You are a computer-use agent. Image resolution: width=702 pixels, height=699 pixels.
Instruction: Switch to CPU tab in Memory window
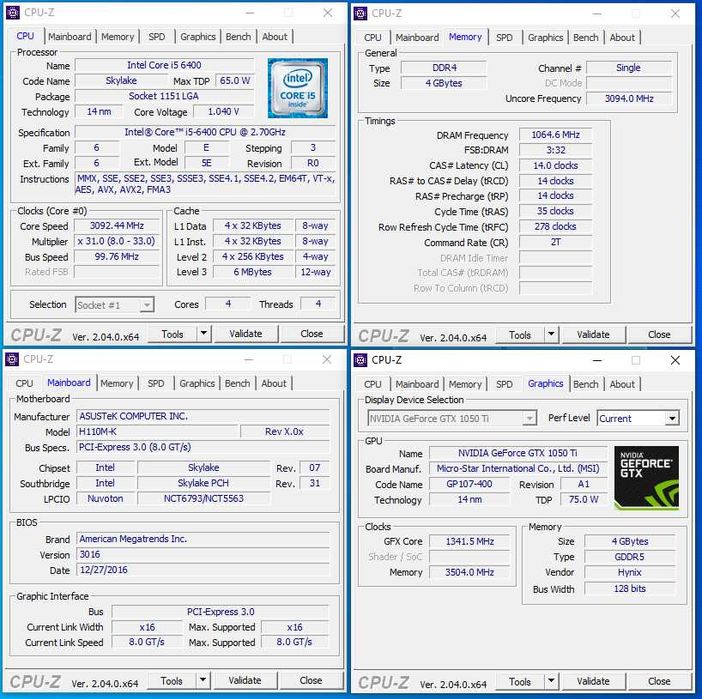pos(373,38)
